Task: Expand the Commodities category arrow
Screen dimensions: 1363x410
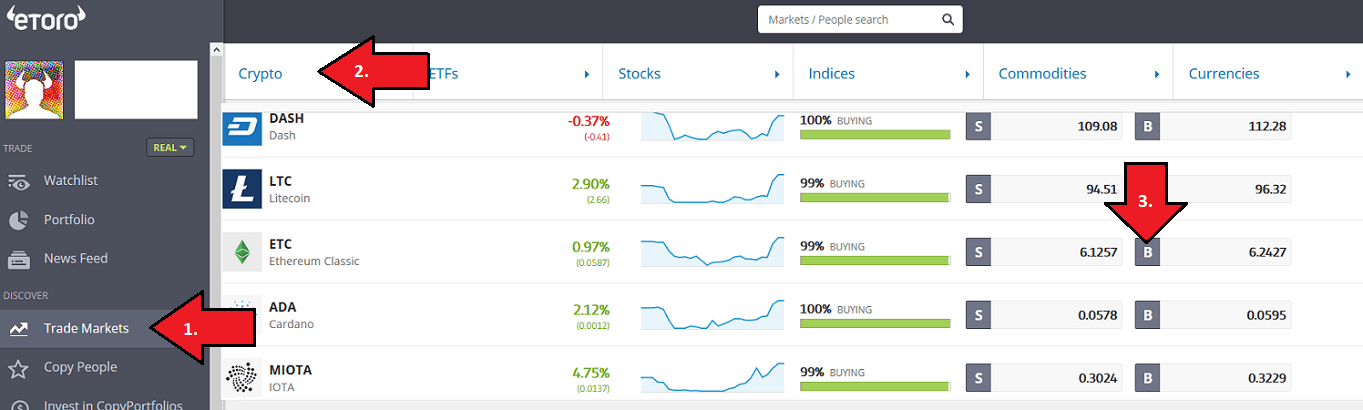Action: [x=1157, y=74]
